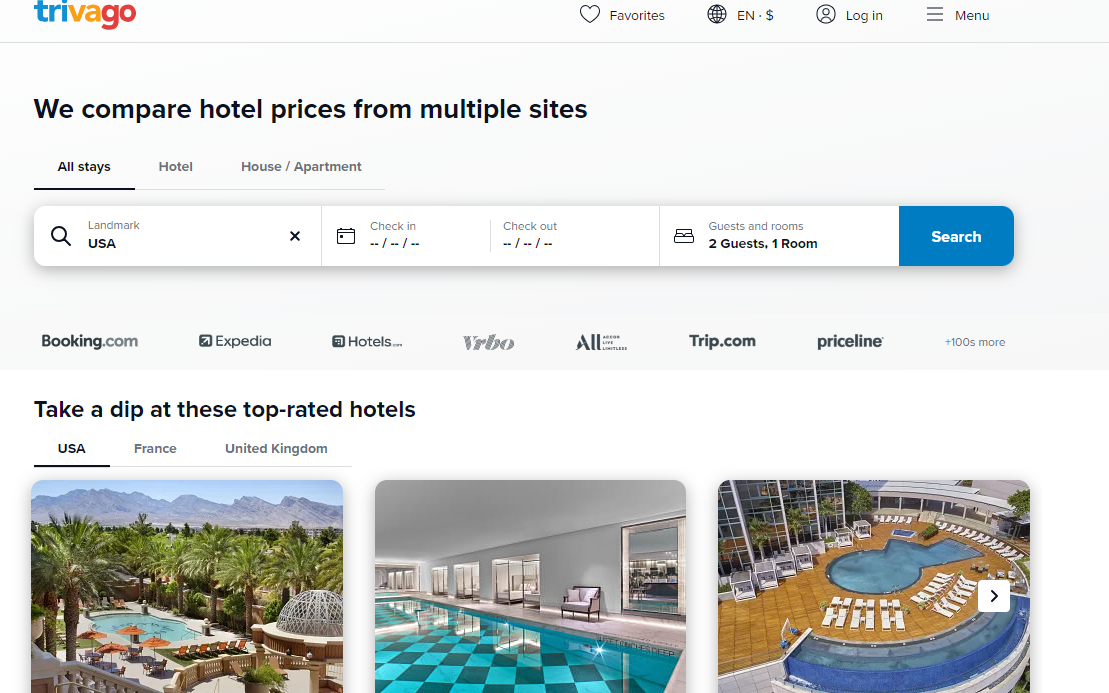
Task: Click the calendar icon beside Check in
Action: [x=346, y=236]
